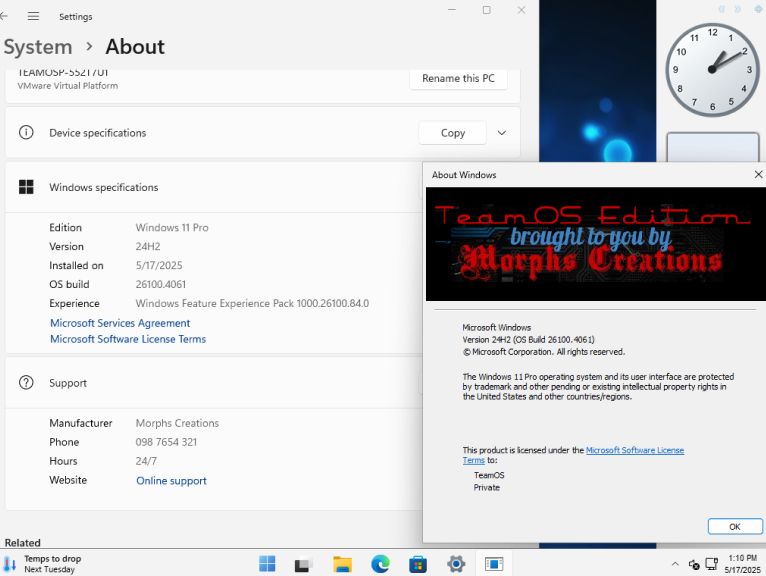This screenshot has height=576, width=766.
Task: Open Microsoft Services Agreement link
Action: coord(120,323)
